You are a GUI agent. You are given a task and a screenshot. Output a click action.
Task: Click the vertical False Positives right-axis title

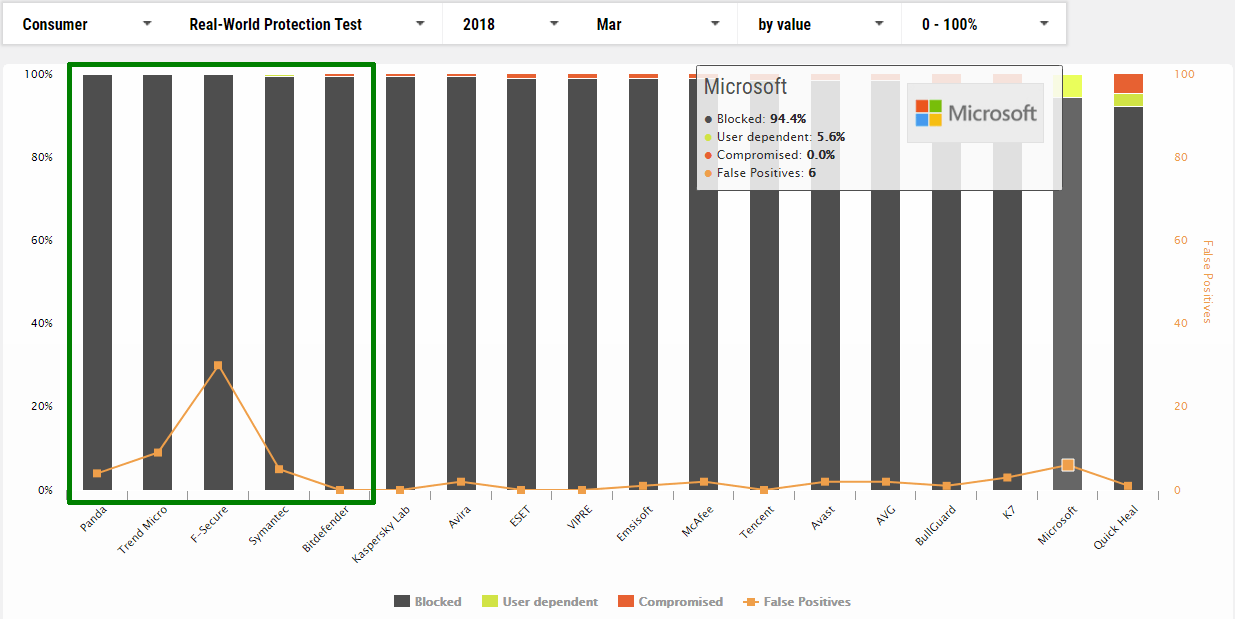point(1207,282)
